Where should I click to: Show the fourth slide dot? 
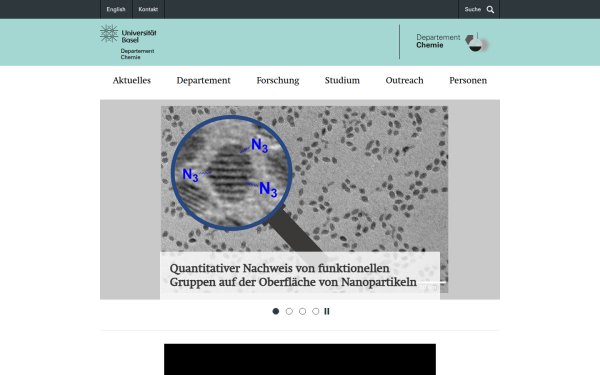pyautogui.click(x=315, y=311)
